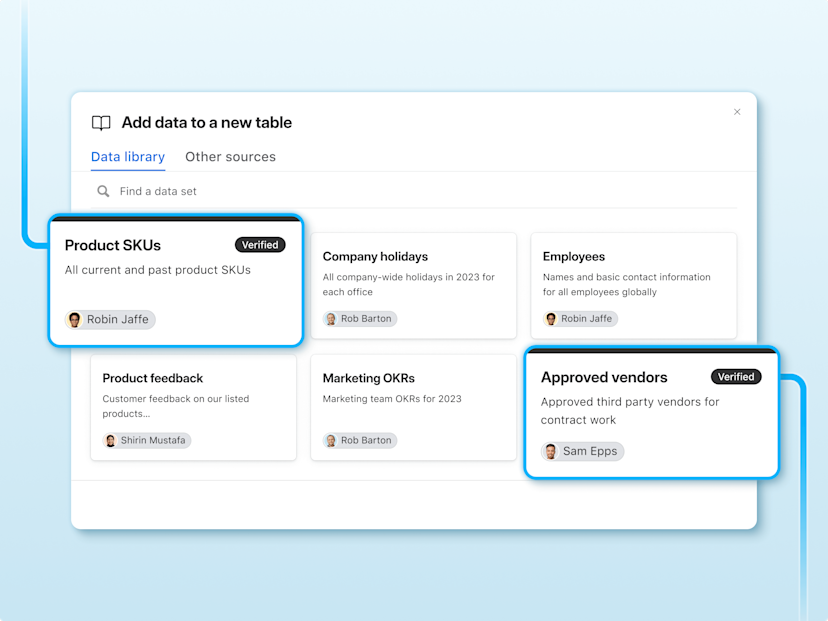The height and width of the screenshot is (621, 828).
Task: Click Rob Barton's avatar on Marketing OKRs card
Action: 331,440
